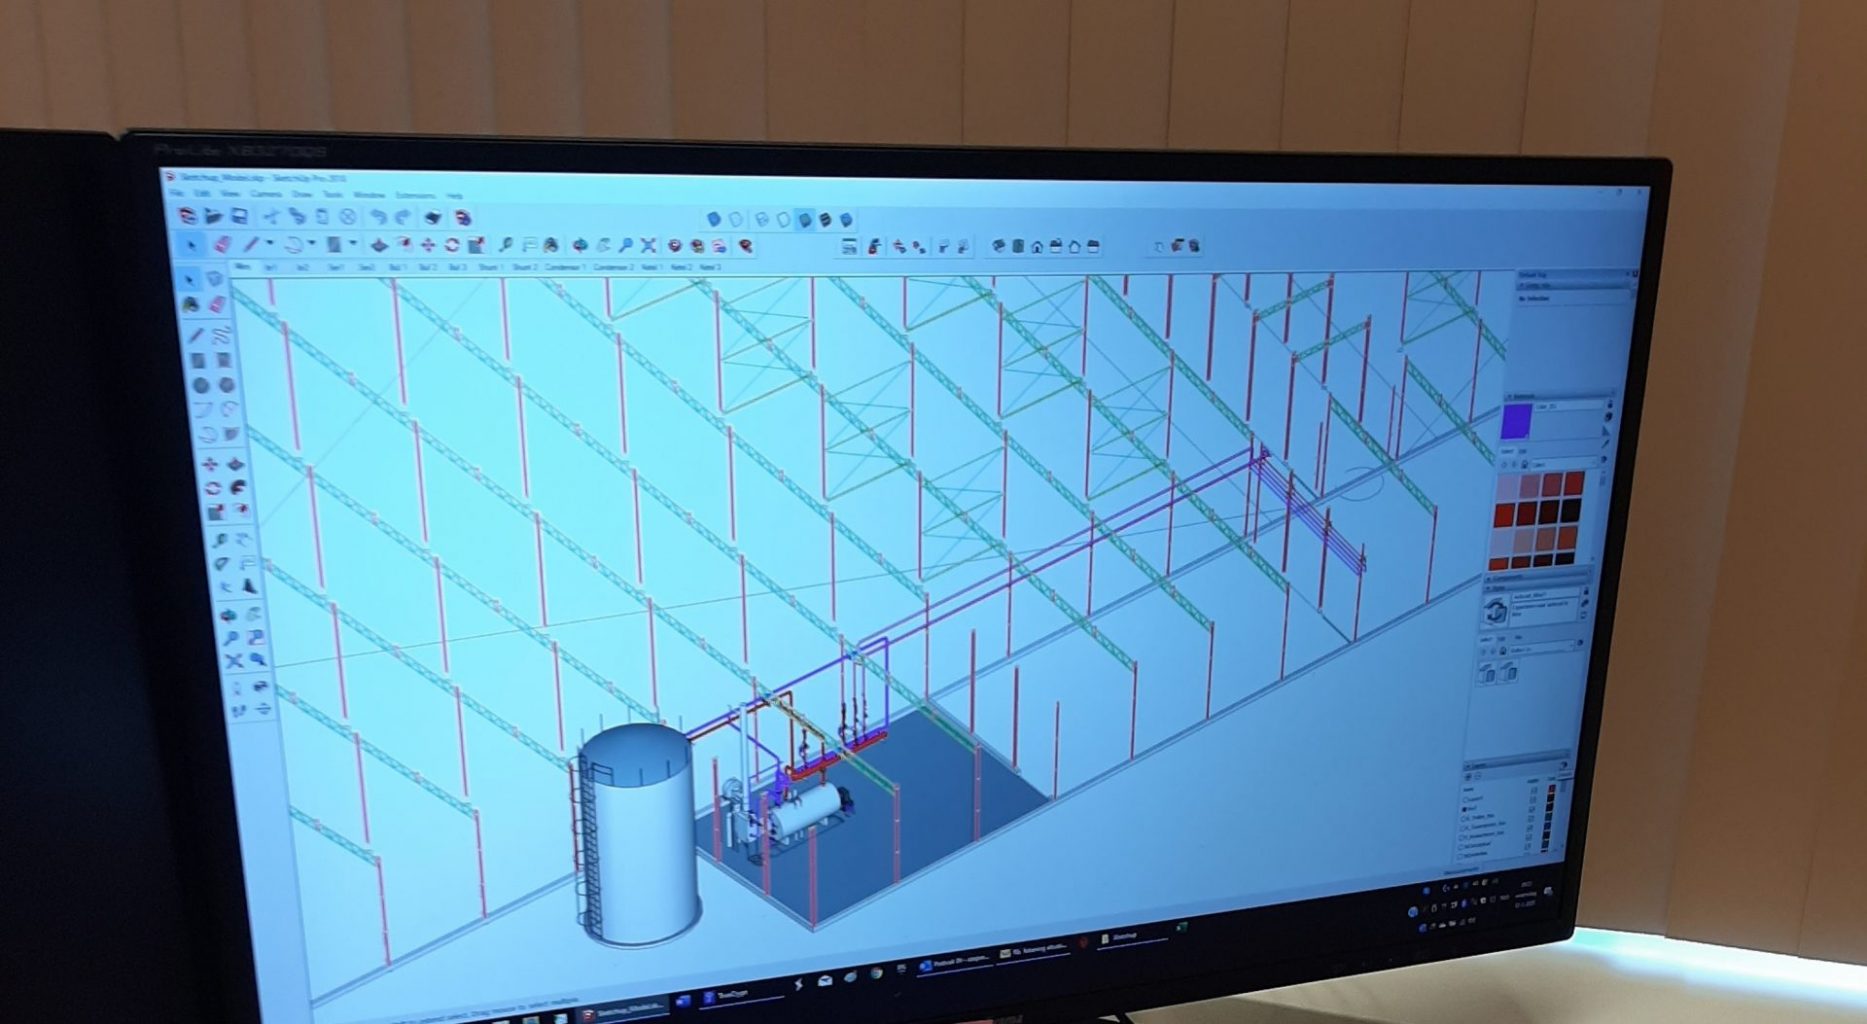The width and height of the screenshot is (1867, 1024).
Task: Switch to the Condenser 1 scene tab
Action: [x=564, y=267]
